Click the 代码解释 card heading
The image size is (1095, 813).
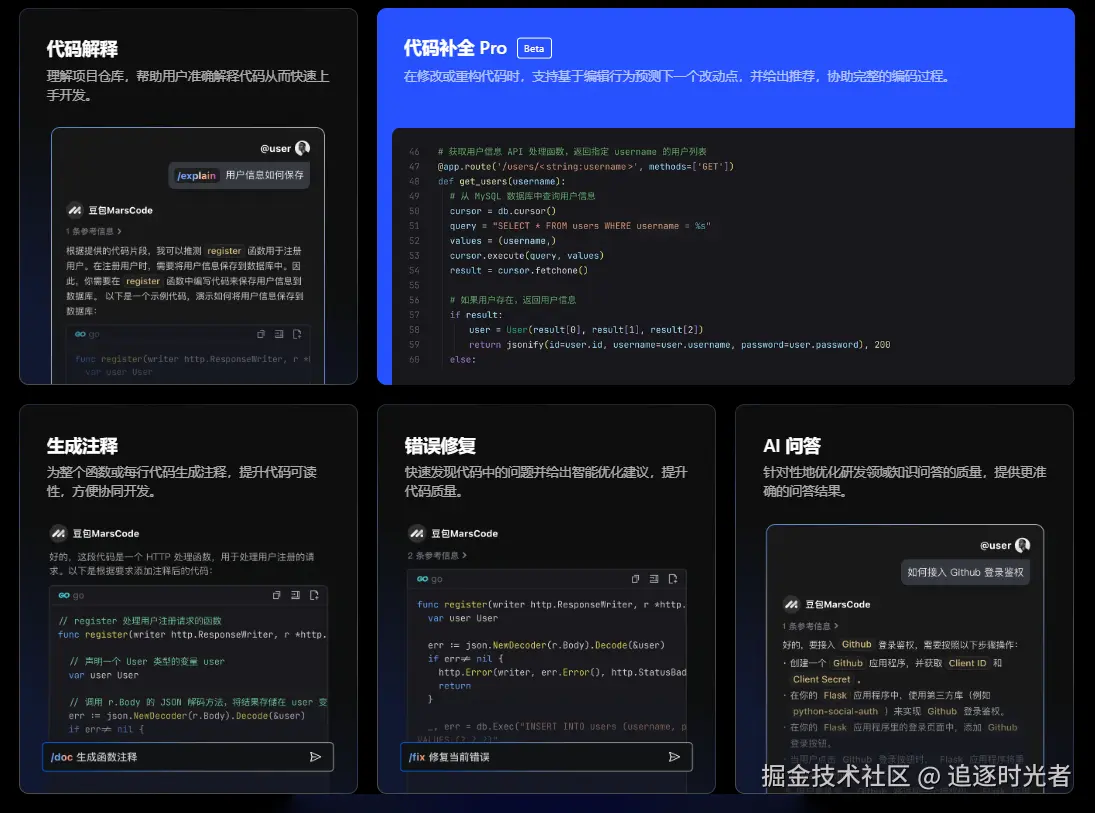click(x=82, y=49)
